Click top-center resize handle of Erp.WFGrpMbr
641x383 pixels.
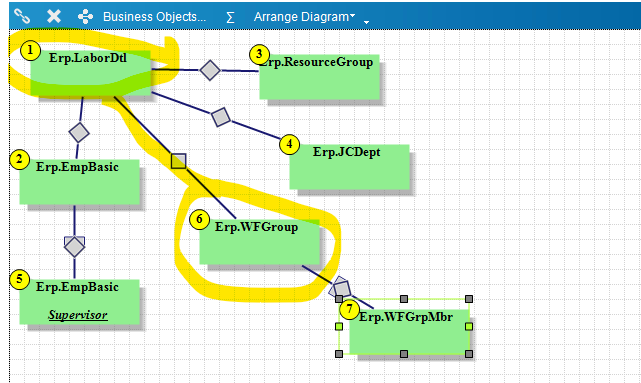point(404,299)
